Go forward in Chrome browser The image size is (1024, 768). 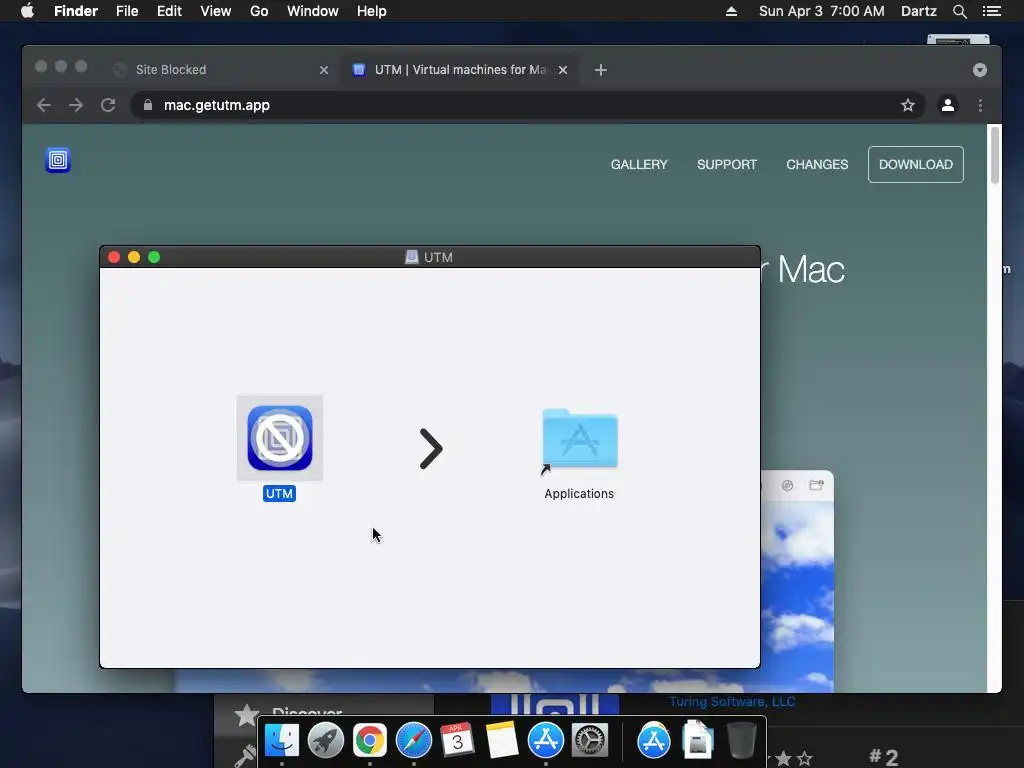(76, 105)
